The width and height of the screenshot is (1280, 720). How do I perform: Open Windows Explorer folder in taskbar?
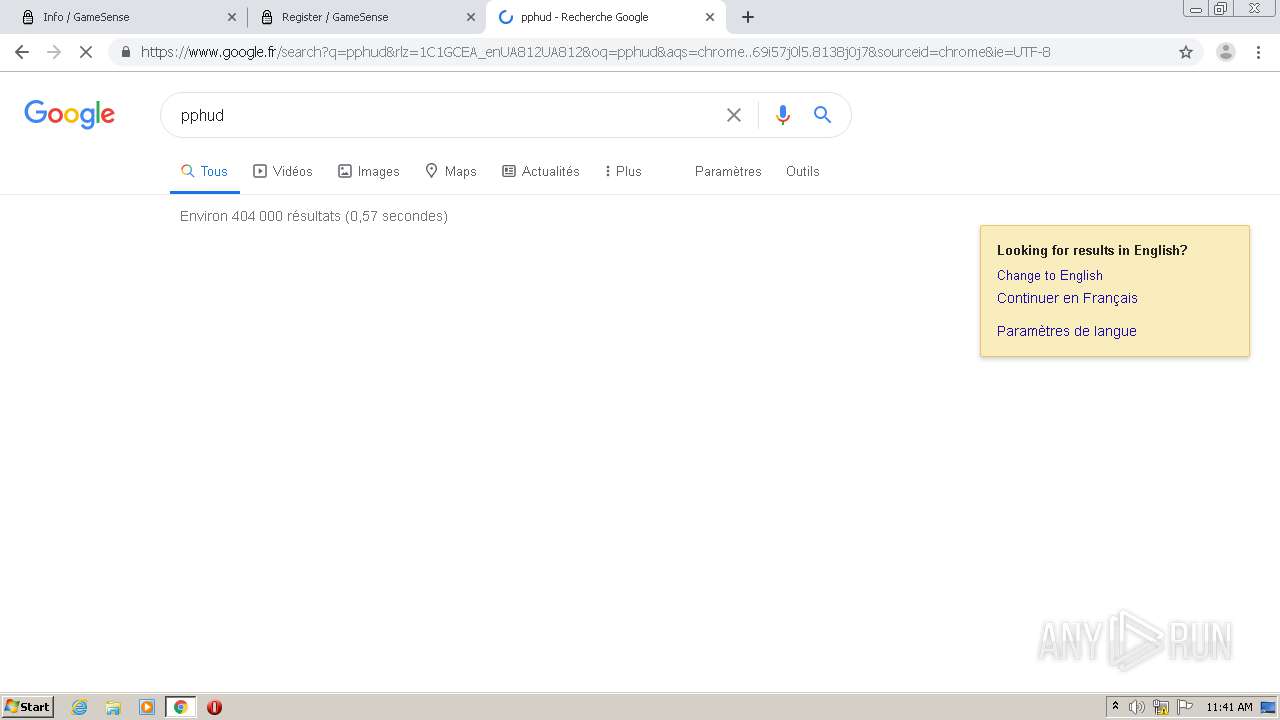[x=113, y=707]
